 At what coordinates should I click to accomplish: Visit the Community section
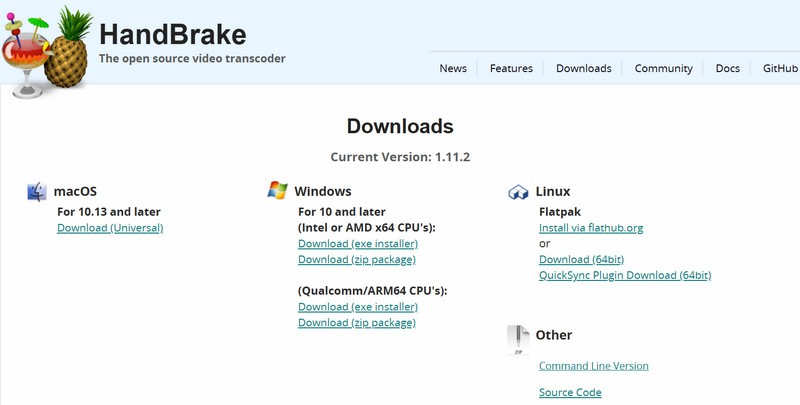pos(663,68)
